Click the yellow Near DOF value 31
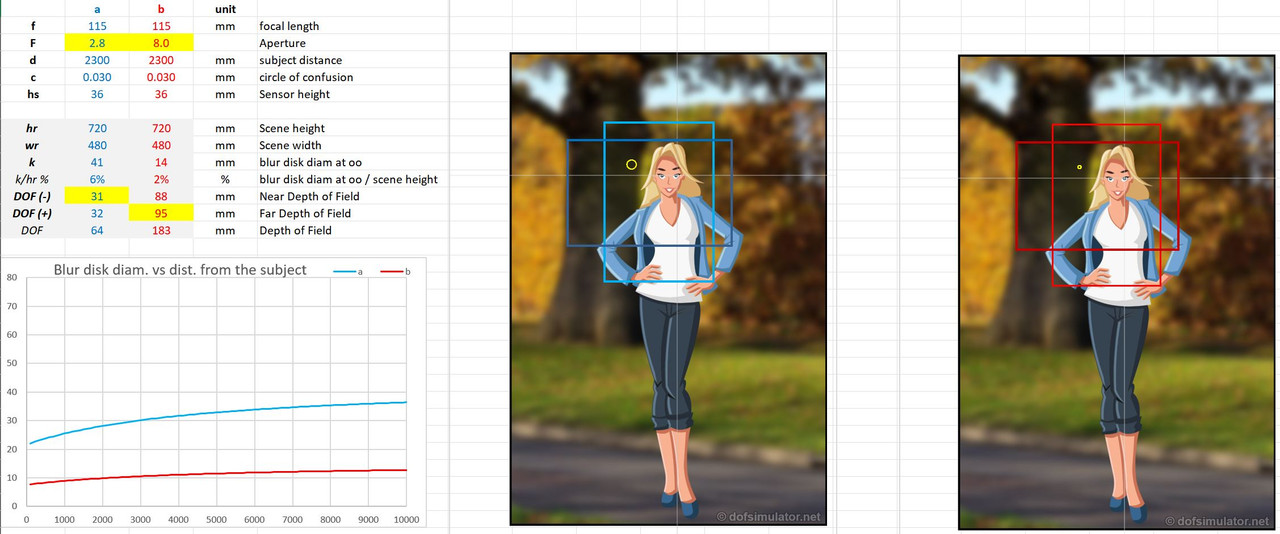Screen dimensions: 1280x534 tap(97, 197)
